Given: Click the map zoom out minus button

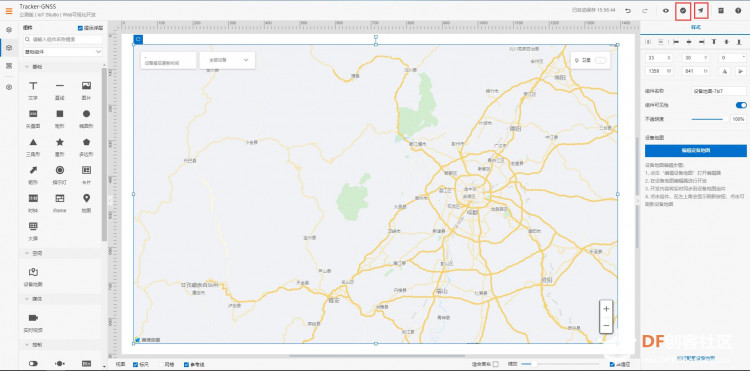Looking at the screenshot, I should click(x=607, y=326).
